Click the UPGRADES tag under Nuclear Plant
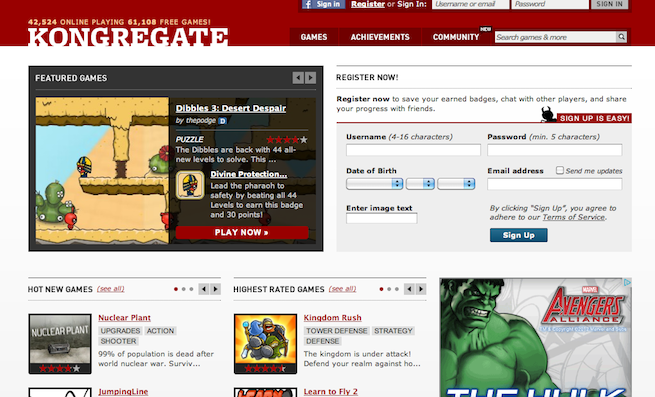The width and height of the screenshot is (655, 397). point(120,331)
